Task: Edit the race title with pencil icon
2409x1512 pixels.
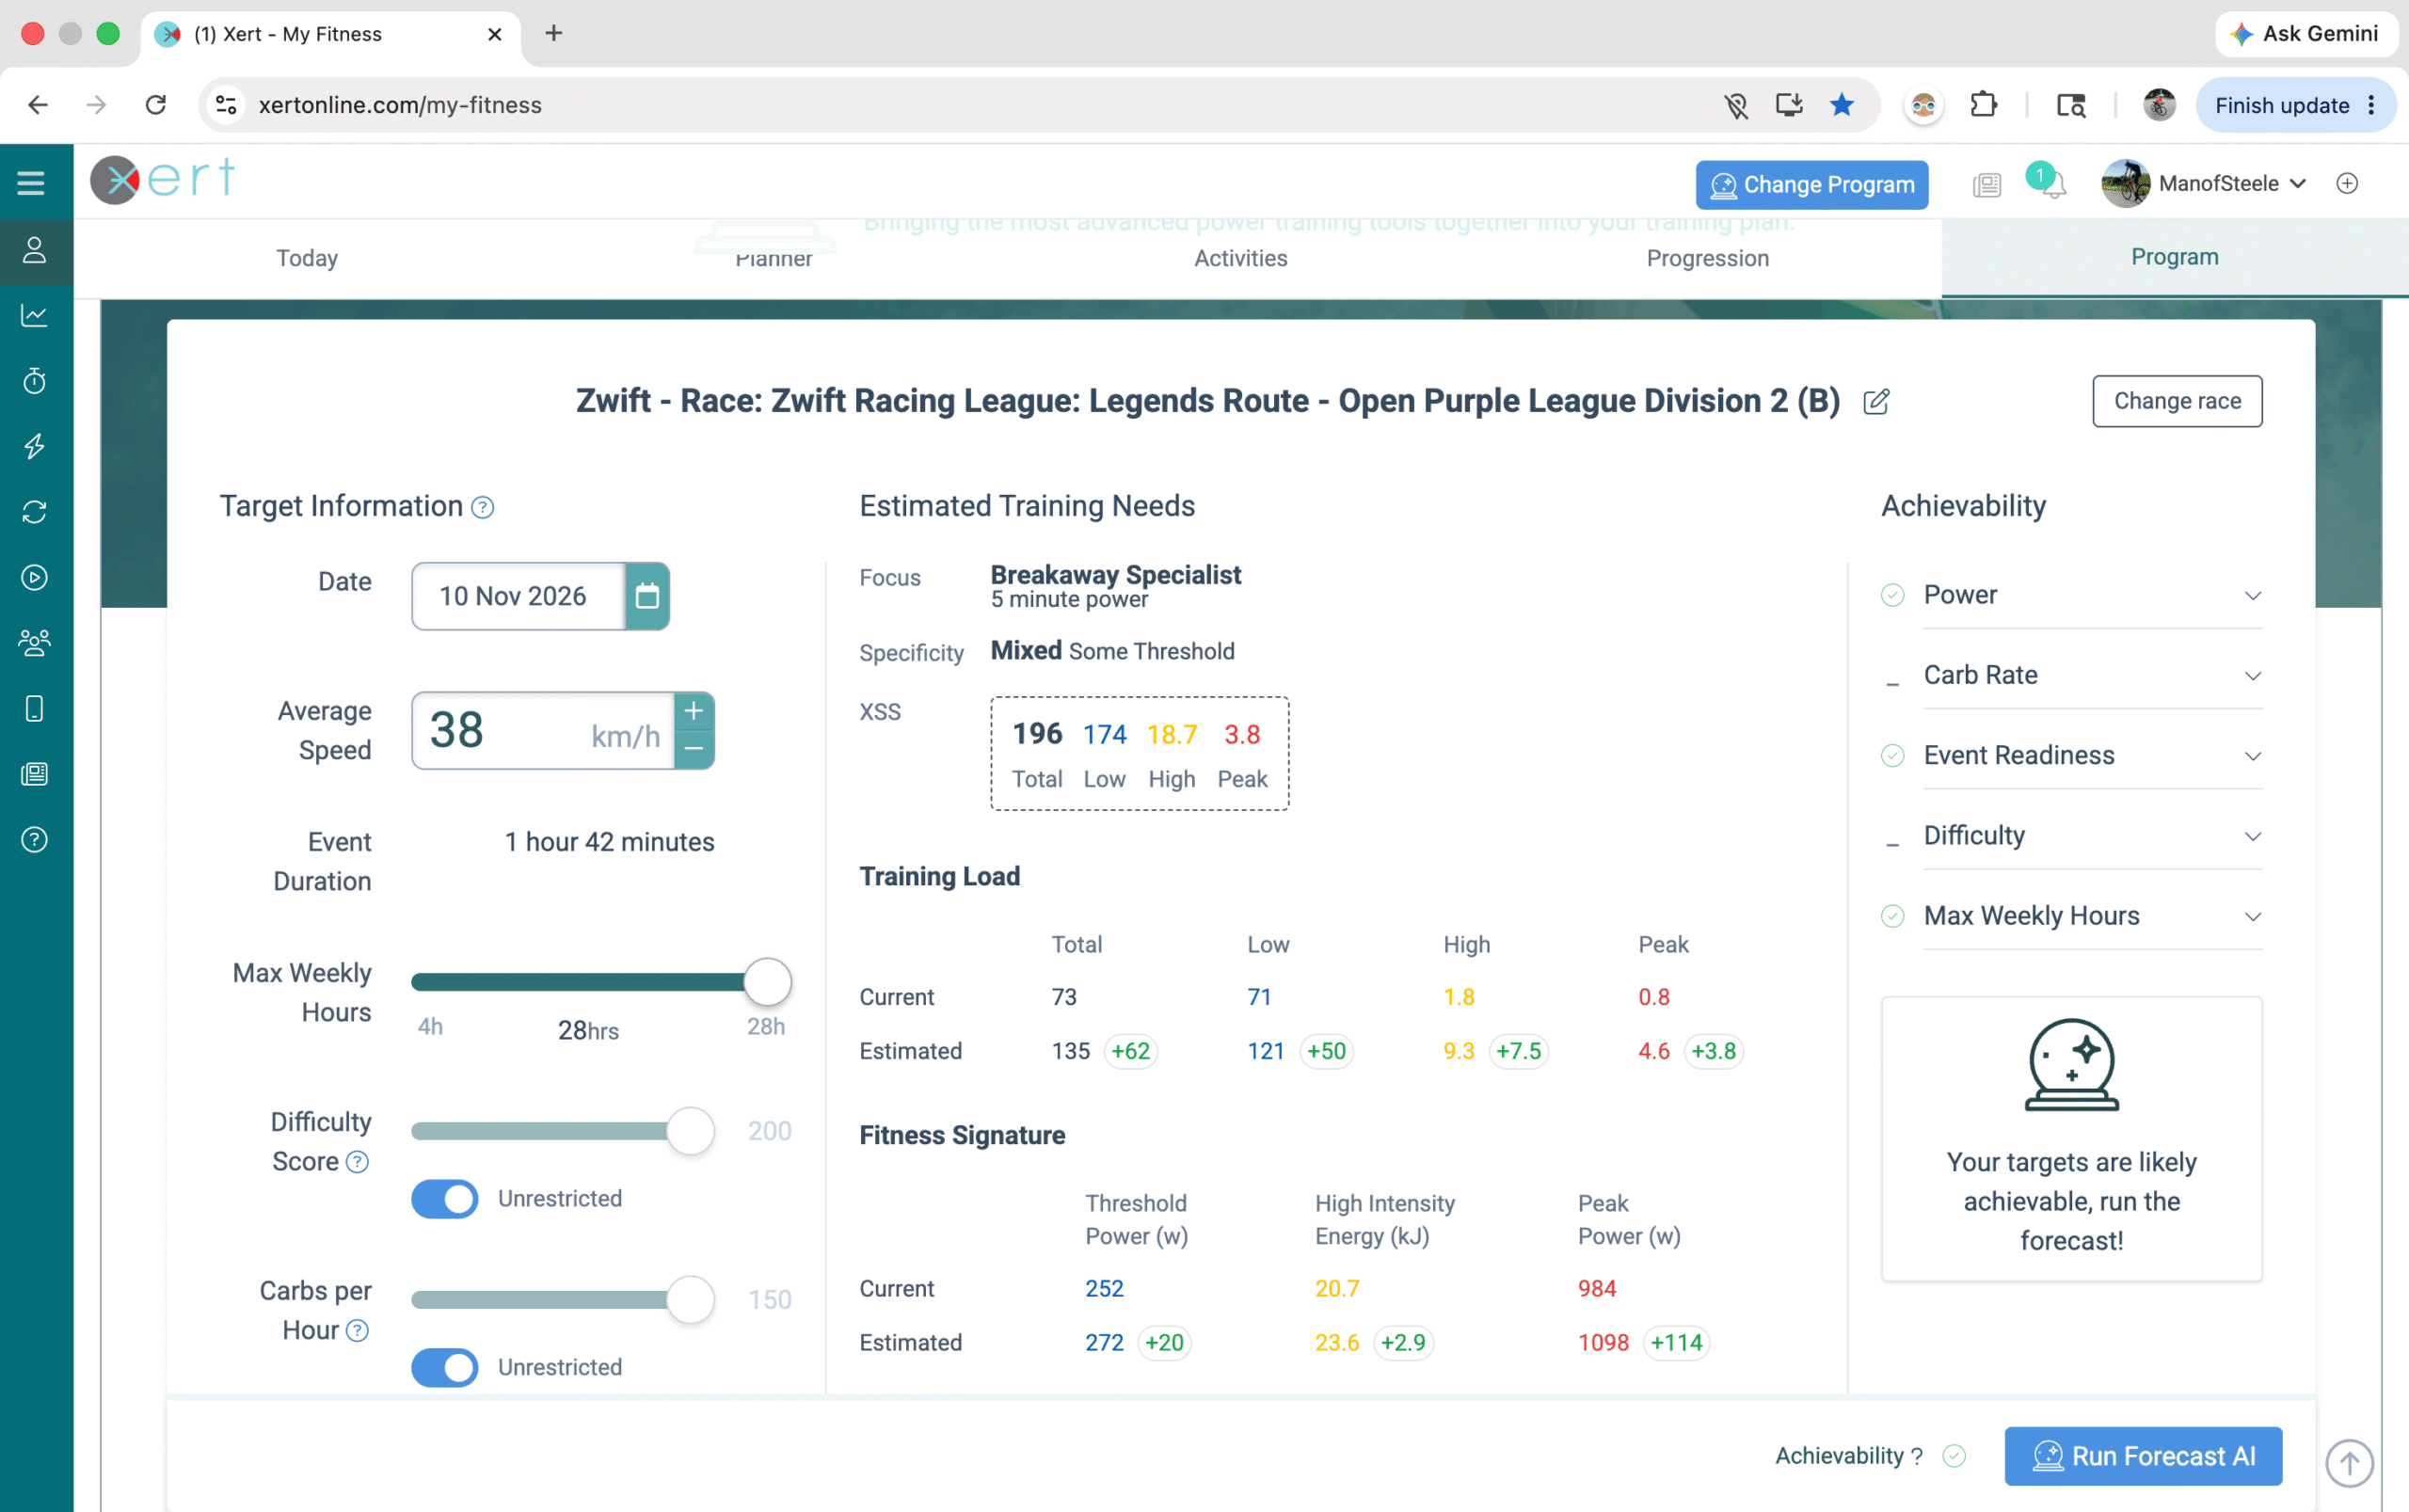Action: coord(1876,401)
